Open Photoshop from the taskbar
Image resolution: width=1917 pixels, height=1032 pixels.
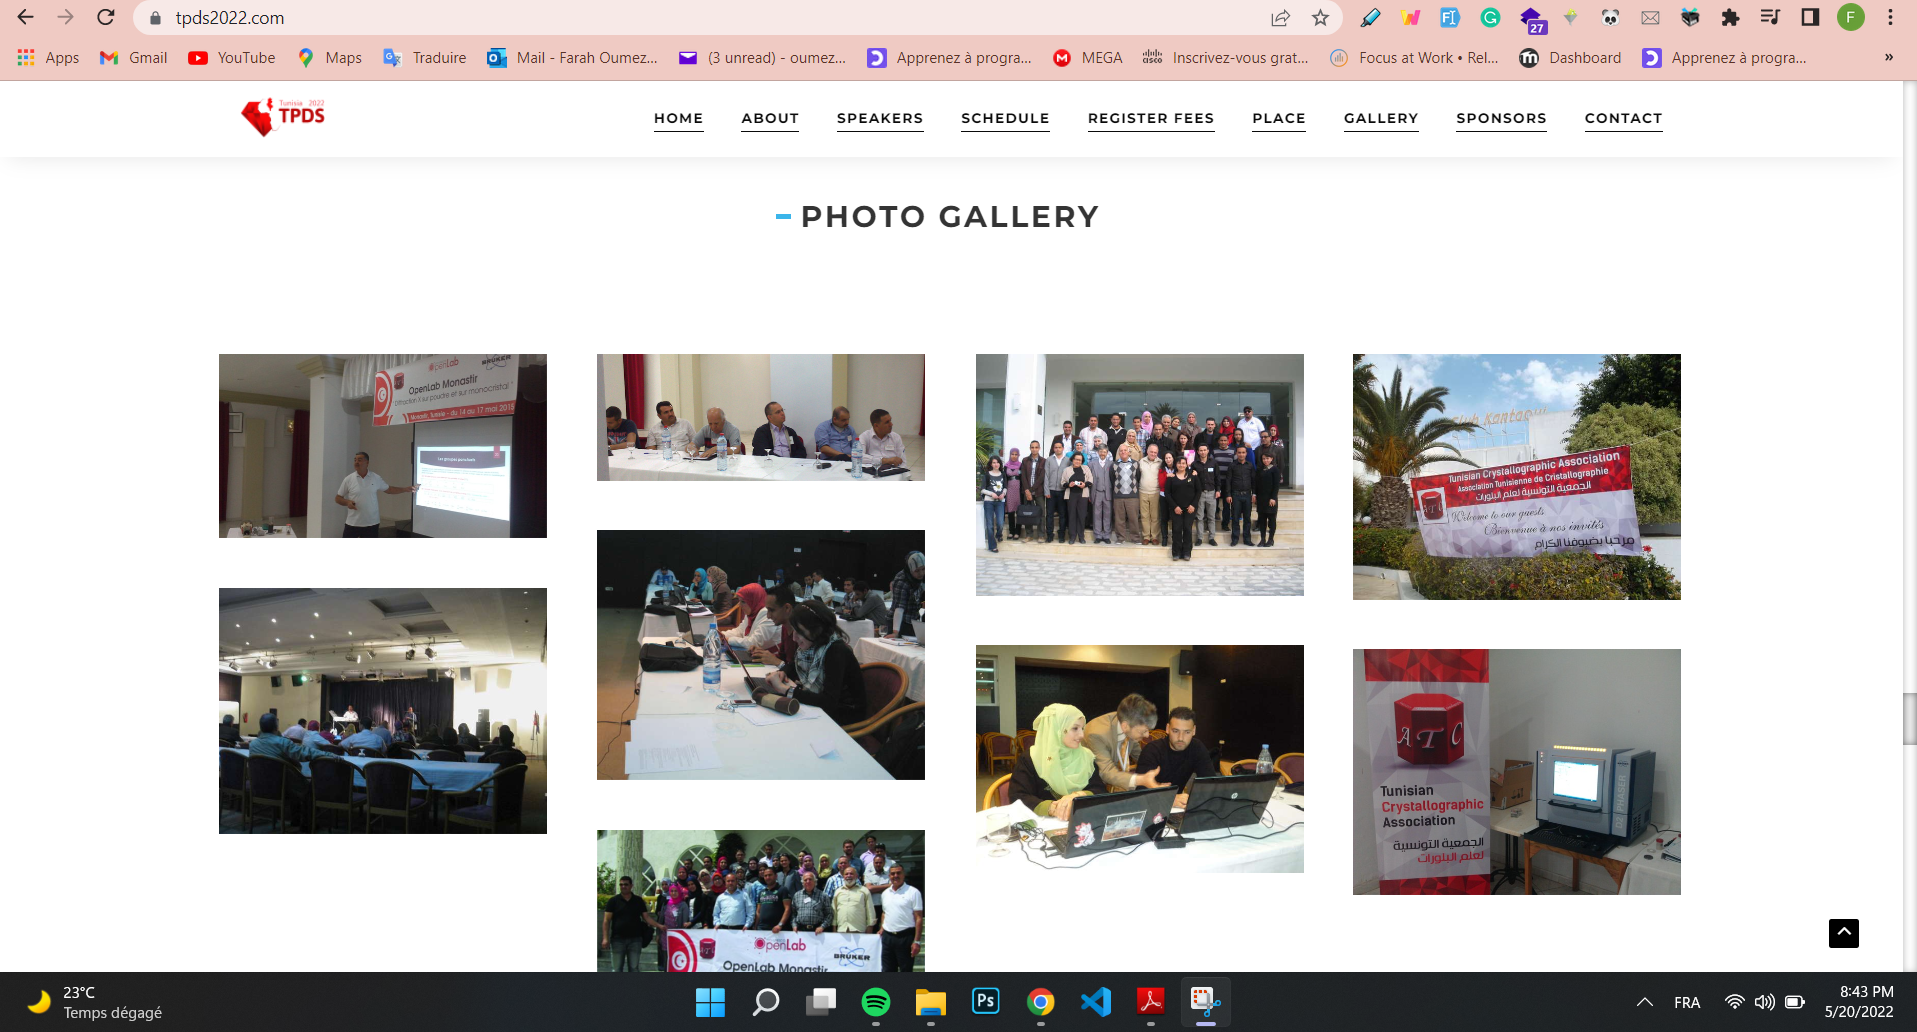pyautogui.click(x=985, y=1001)
